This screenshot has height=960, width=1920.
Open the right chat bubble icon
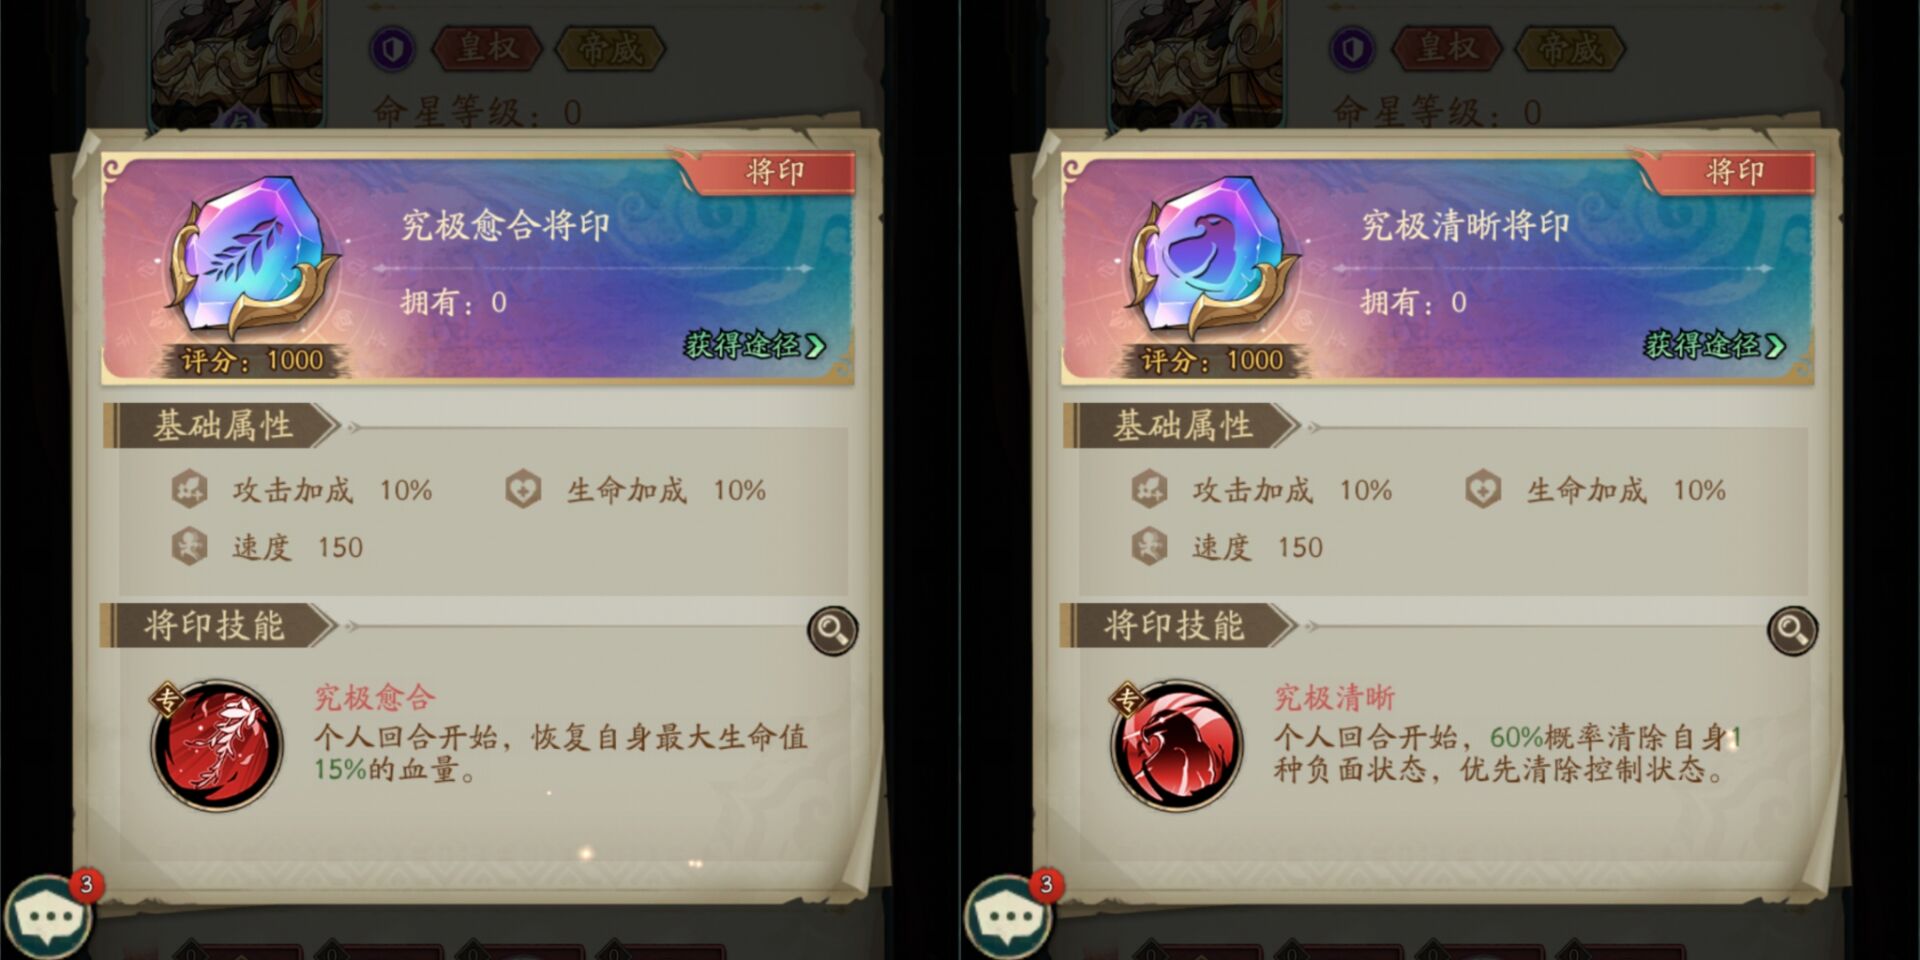click(x=1007, y=917)
